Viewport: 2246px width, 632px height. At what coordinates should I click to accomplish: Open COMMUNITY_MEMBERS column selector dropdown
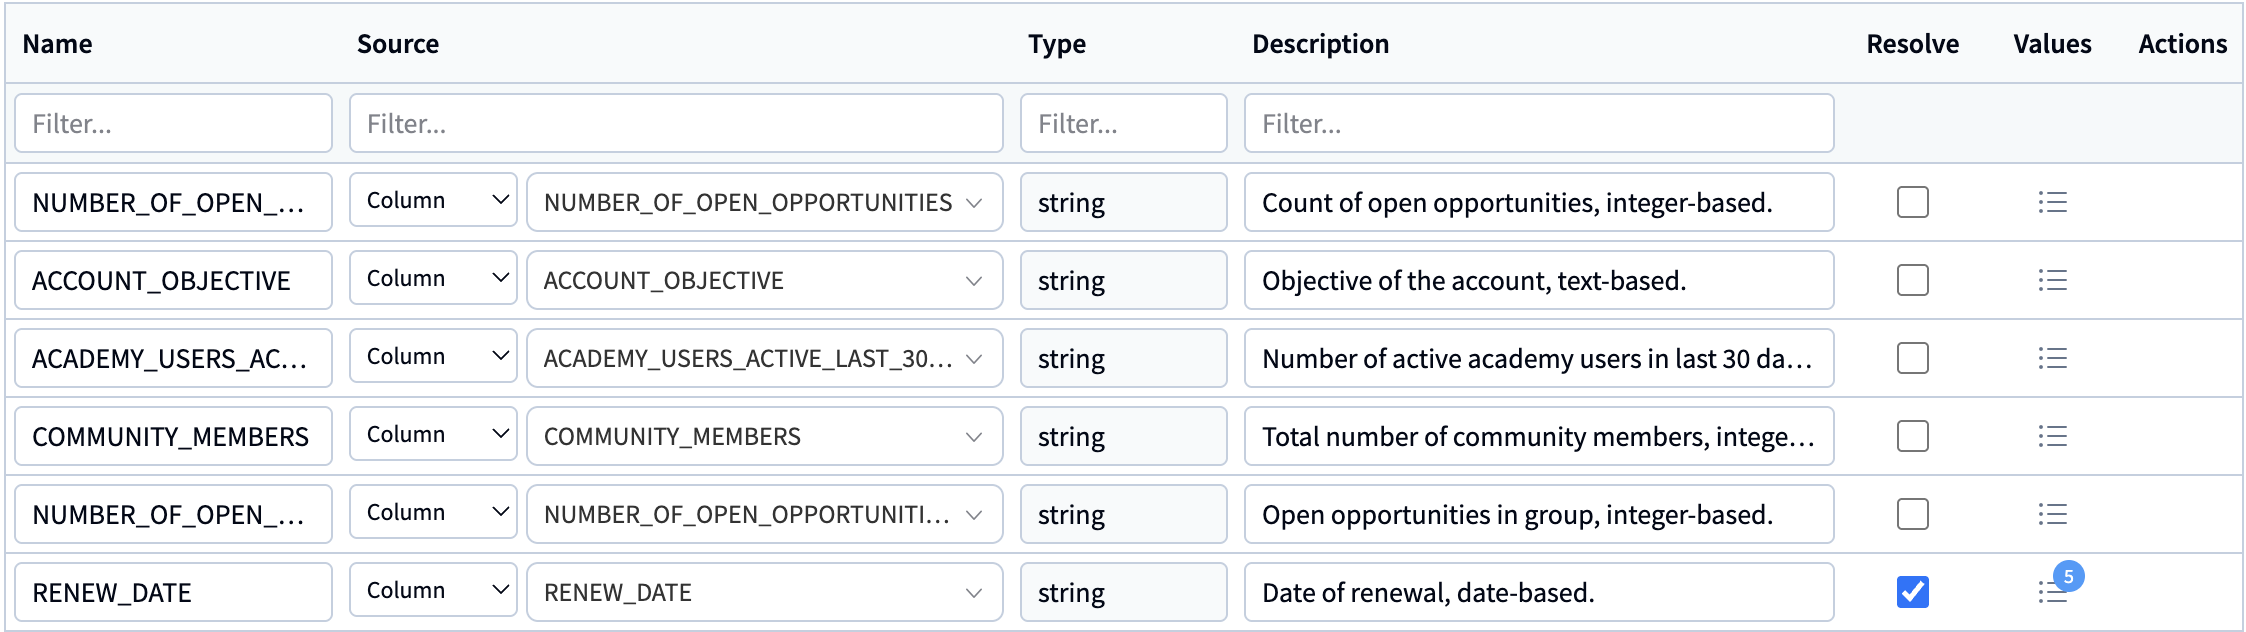764,436
